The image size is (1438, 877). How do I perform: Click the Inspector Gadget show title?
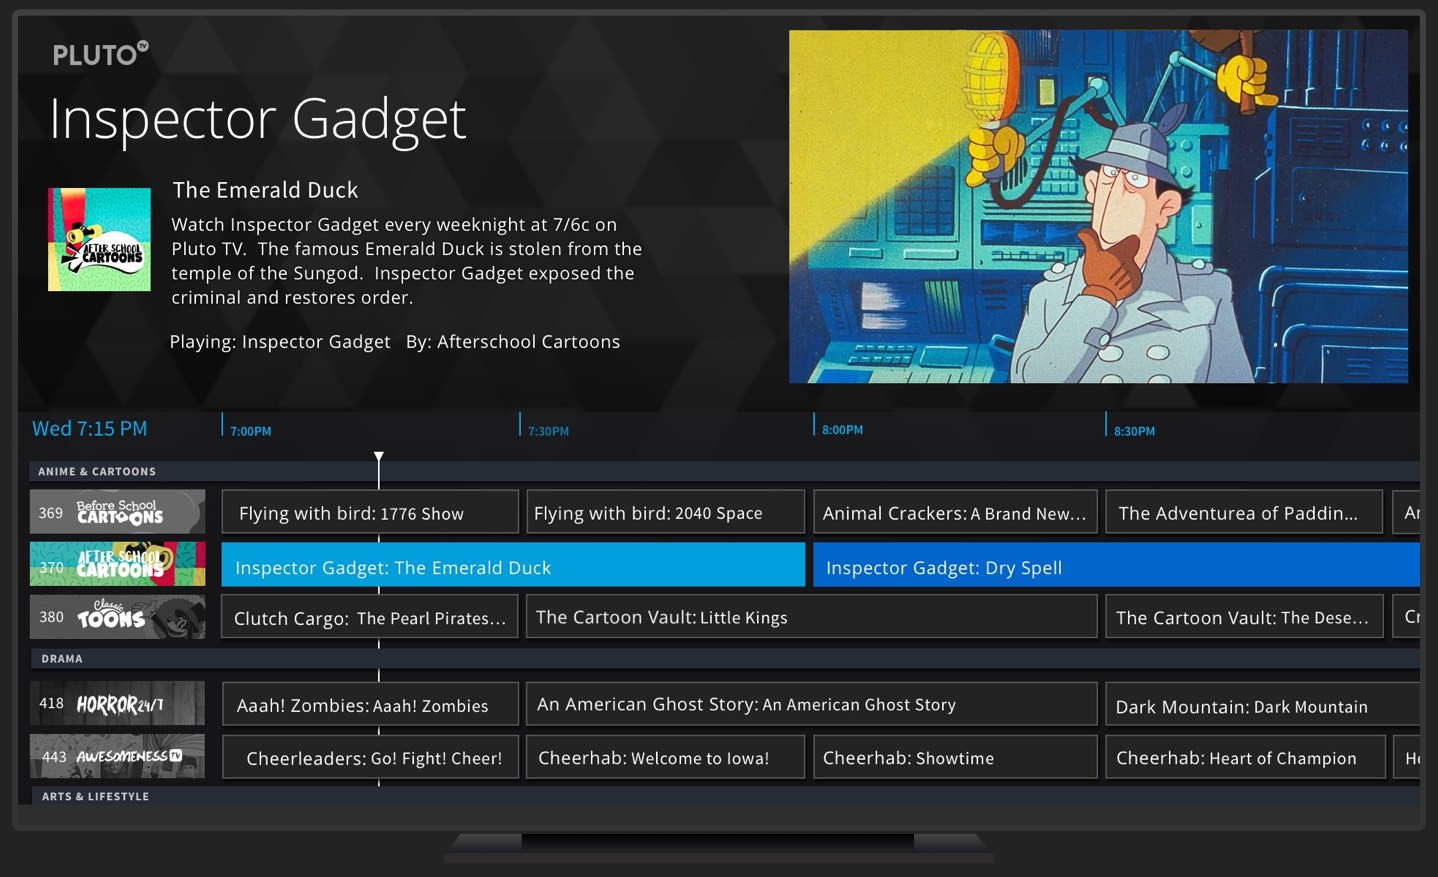[x=257, y=120]
